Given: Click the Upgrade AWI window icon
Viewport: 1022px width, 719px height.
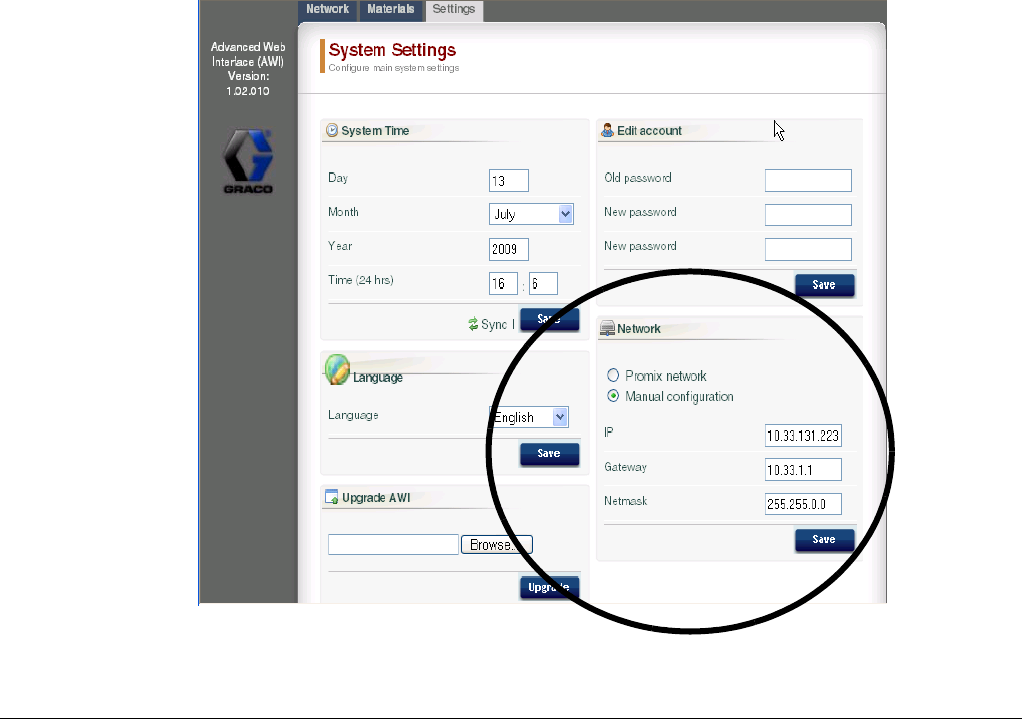Looking at the screenshot, I should click(332, 497).
